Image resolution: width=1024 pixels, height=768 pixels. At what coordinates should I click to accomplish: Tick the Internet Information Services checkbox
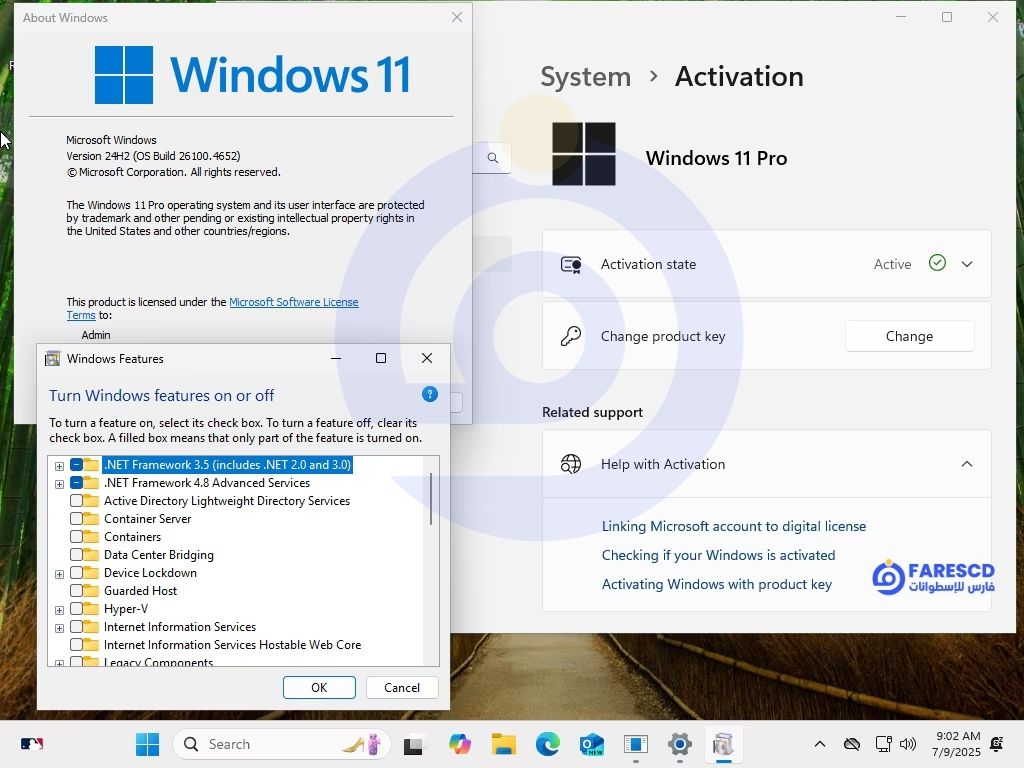tap(76, 627)
